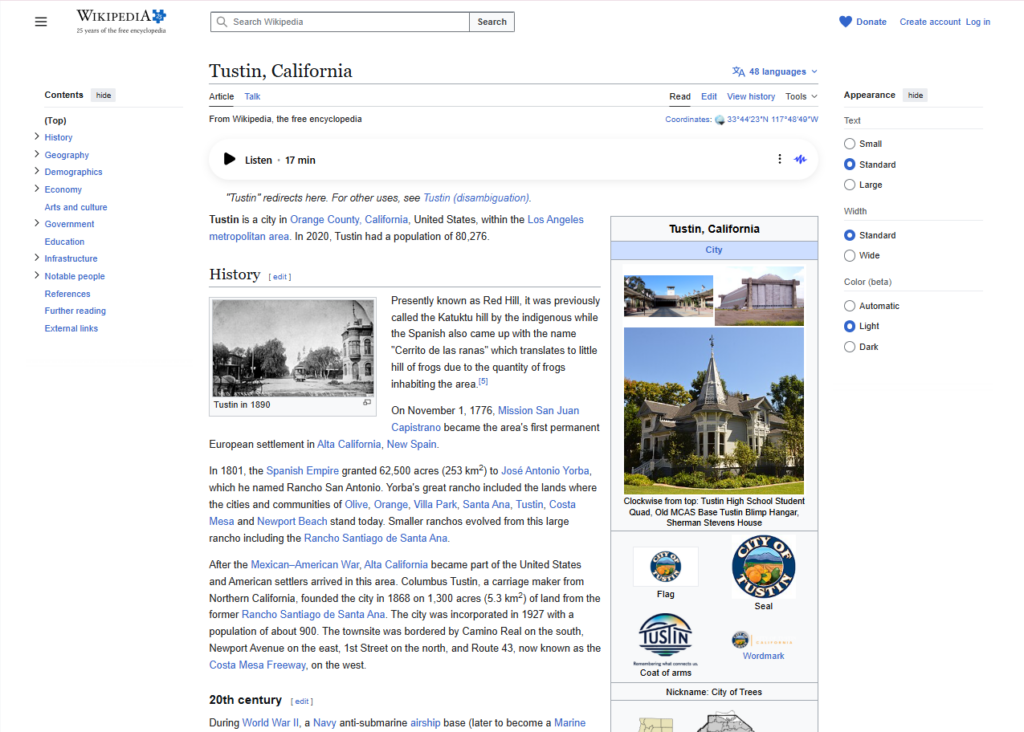Open the audio player three-dot menu
The image size is (1024, 732).
click(779, 159)
